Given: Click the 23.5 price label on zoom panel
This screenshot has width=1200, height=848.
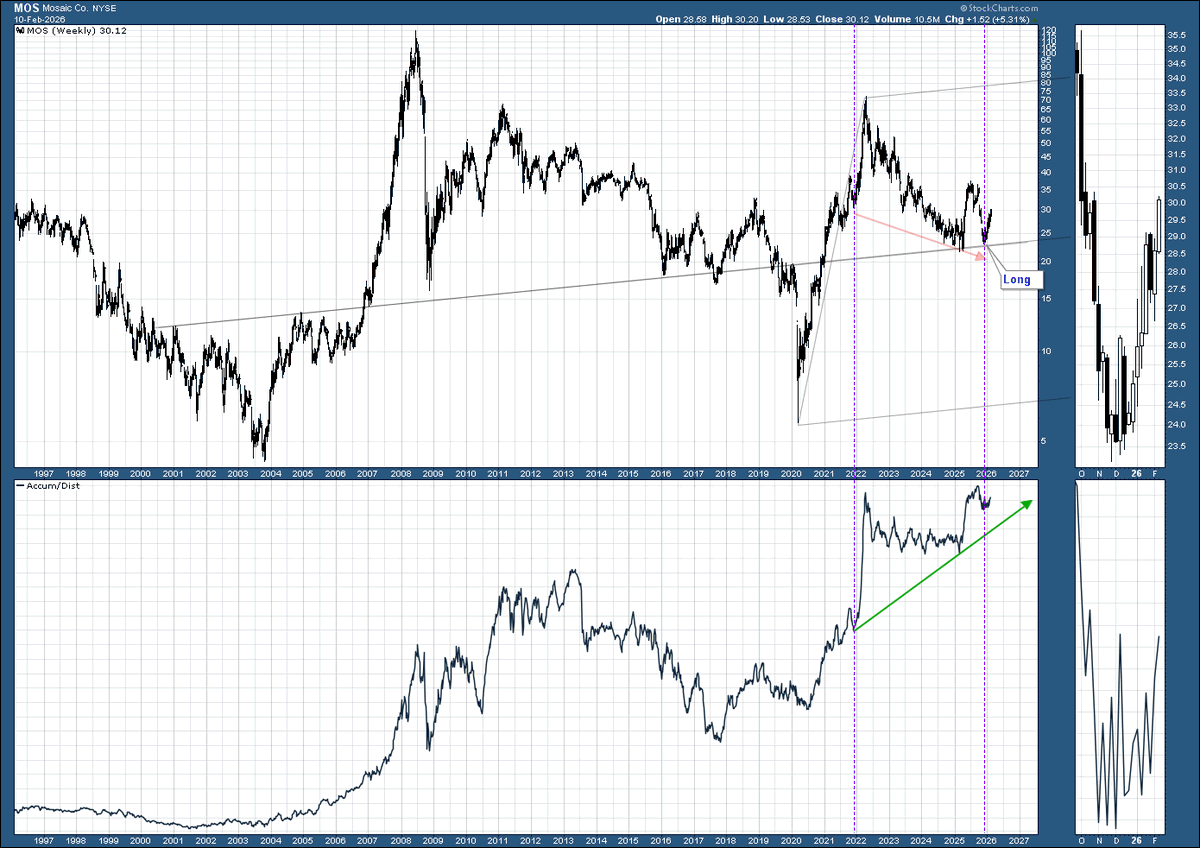Looking at the screenshot, I should click(x=1175, y=446).
